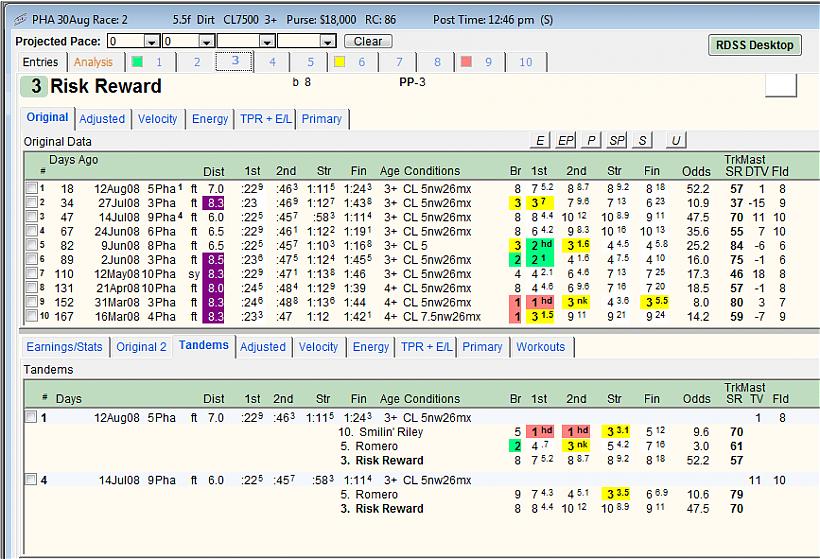Click the purple 8.0 distance on 21Apr08 row
Screen dimensions: 820x559
213,288
